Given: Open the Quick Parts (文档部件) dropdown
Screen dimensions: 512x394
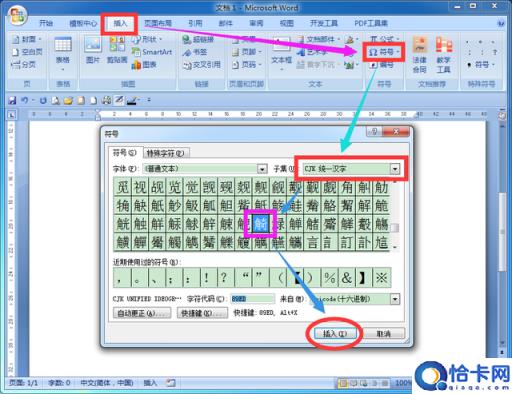Looking at the screenshot, I should click(319, 39).
